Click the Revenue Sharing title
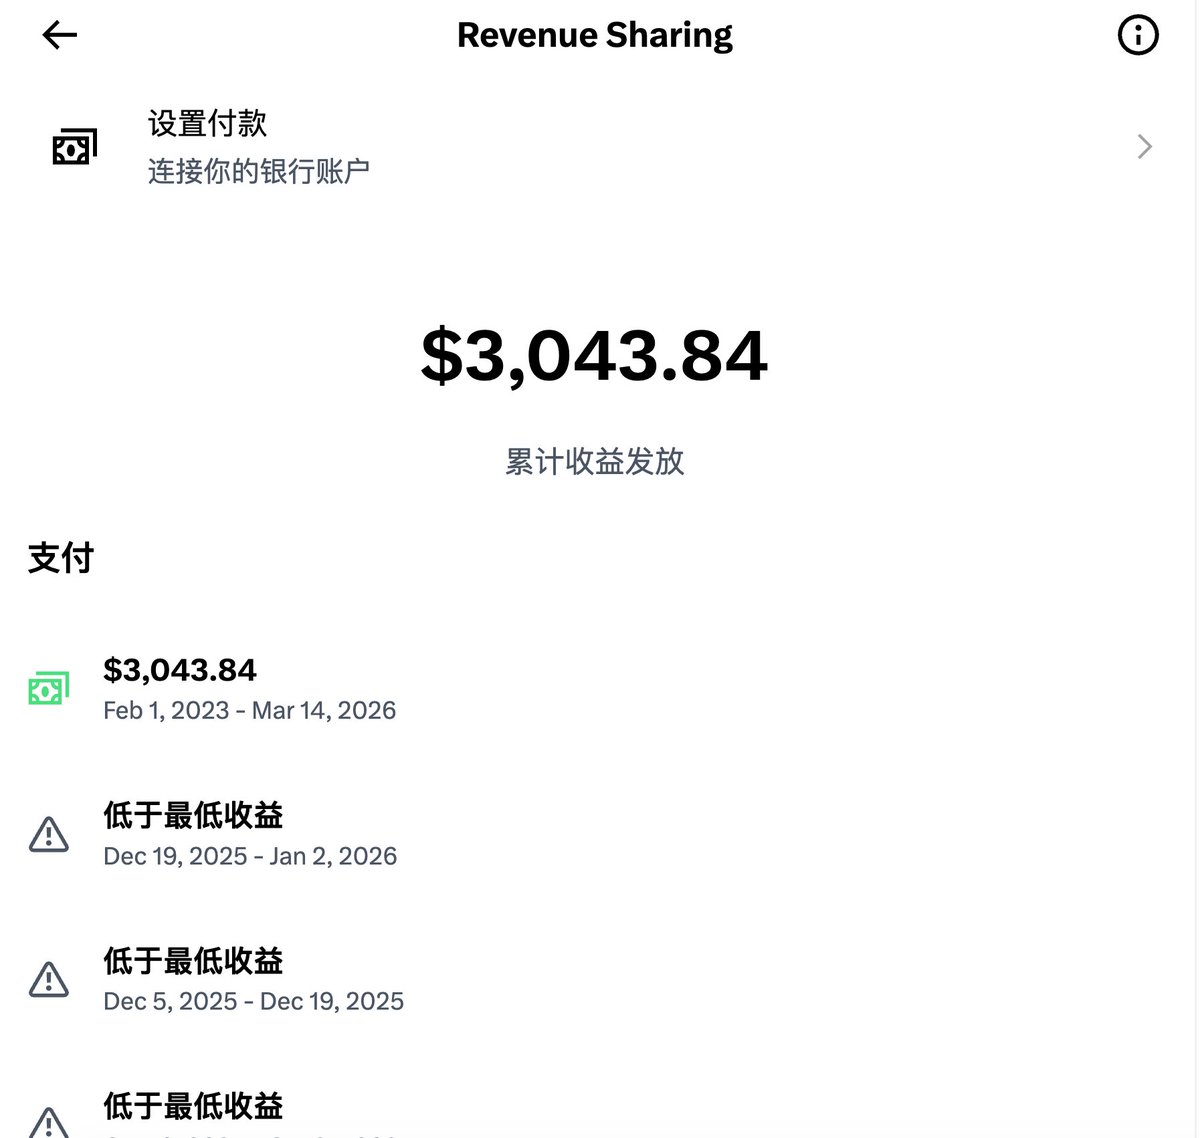The image size is (1200, 1138). click(595, 35)
